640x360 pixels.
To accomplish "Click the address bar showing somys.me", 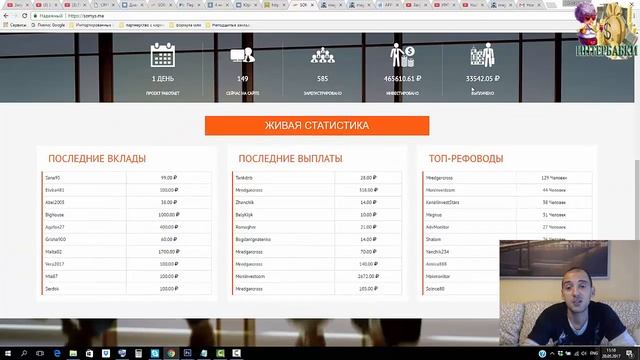I will pos(302,16).
